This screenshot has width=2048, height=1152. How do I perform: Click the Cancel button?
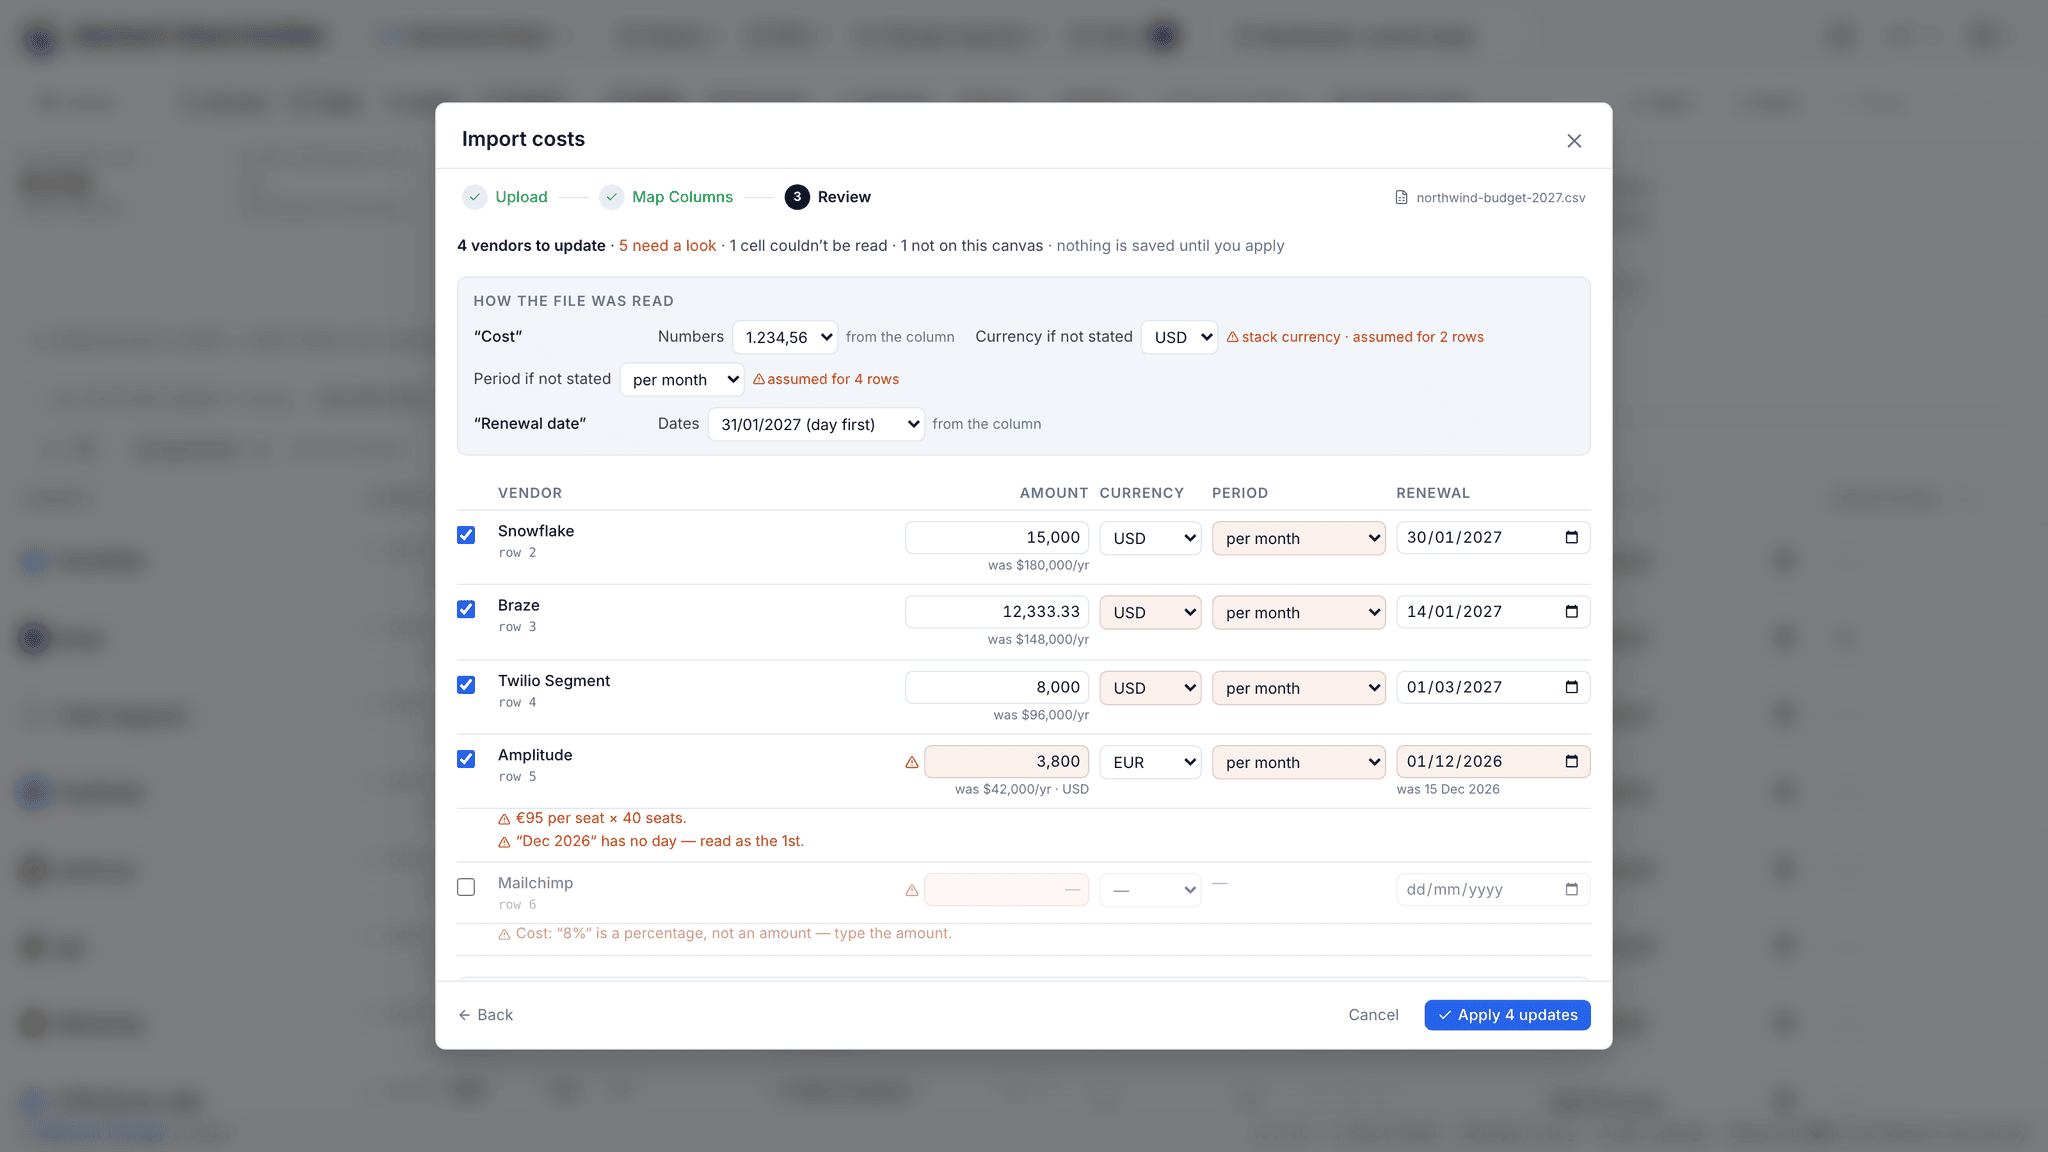[x=1373, y=1015]
